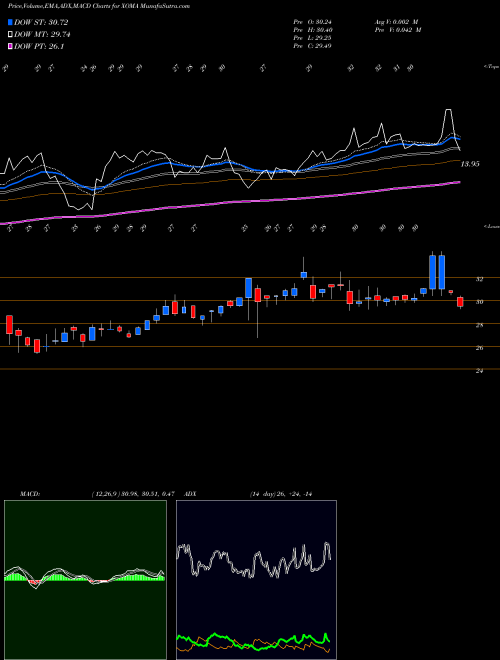Image resolution: width=500 pixels, height=660 pixels.
Task: Click the 24 price axis label
Action: (x=479, y=370)
